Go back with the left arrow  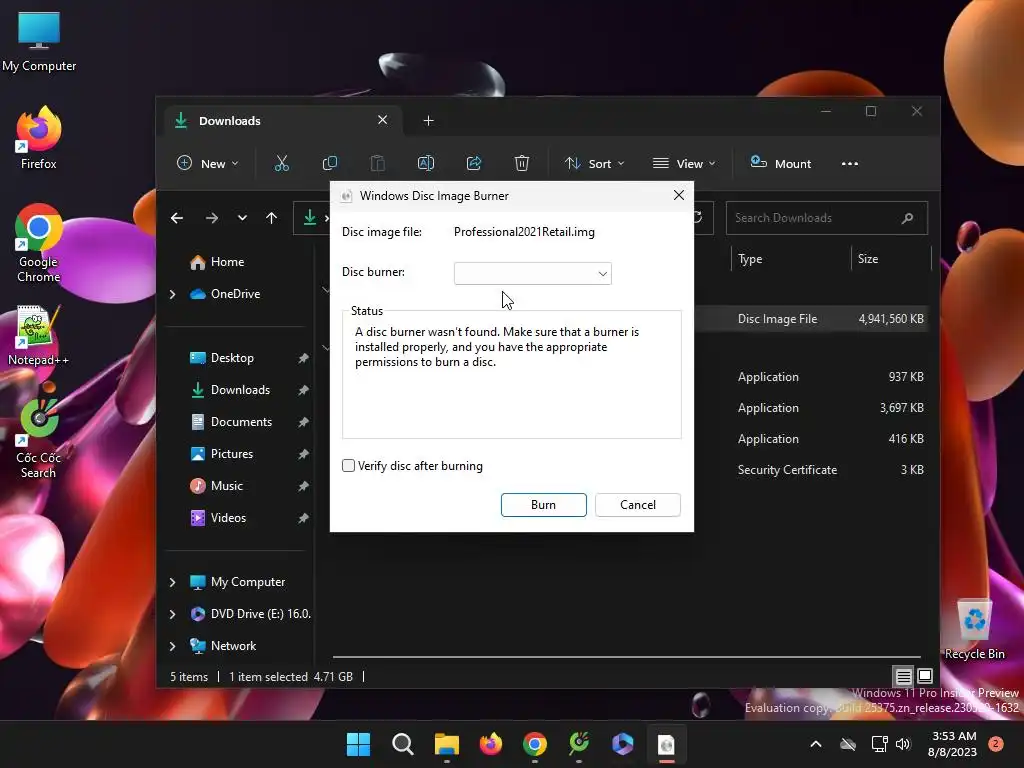pyautogui.click(x=177, y=218)
